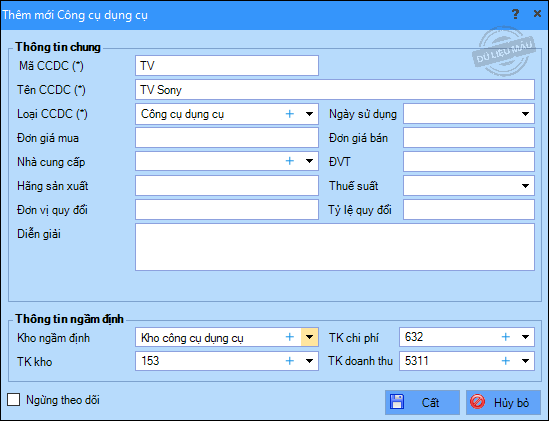
Task: Click into the Đơn giá mua field
Action: [227, 138]
